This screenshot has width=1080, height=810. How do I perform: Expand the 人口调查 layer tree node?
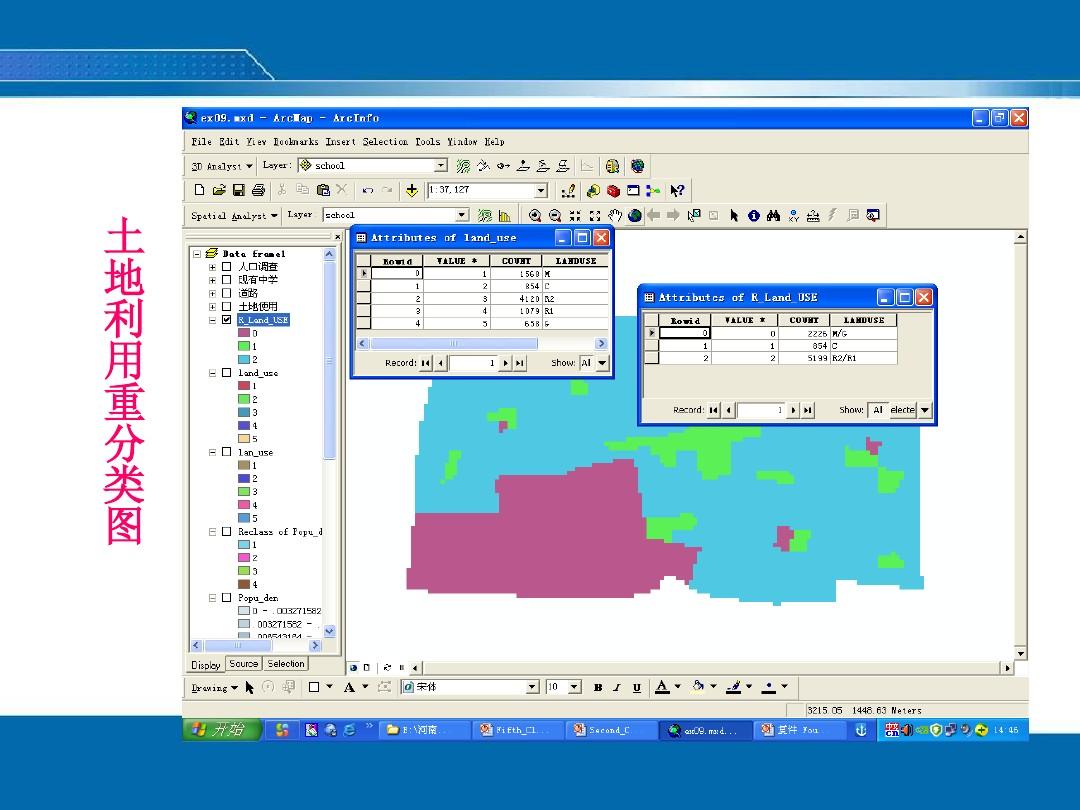(x=212, y=267)
